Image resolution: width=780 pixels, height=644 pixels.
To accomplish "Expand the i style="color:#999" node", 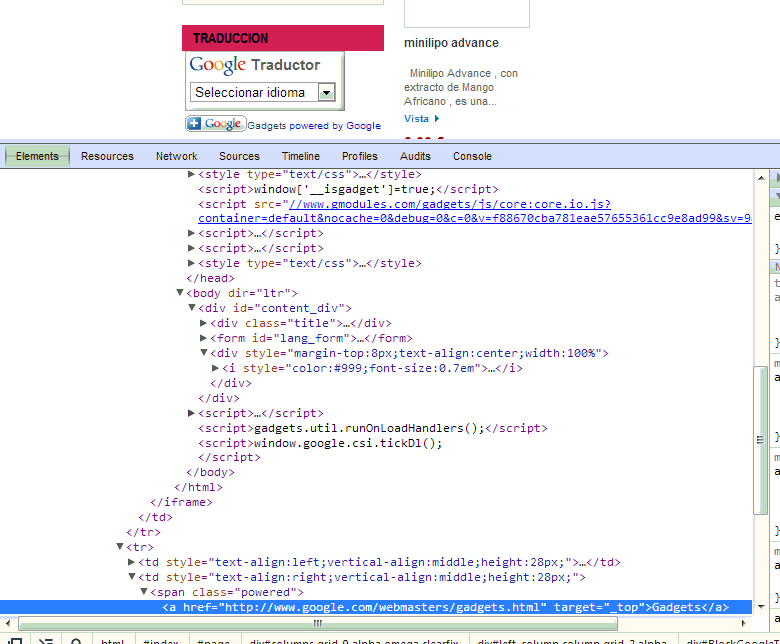I will pyautogui.click(x=215, y=368).
